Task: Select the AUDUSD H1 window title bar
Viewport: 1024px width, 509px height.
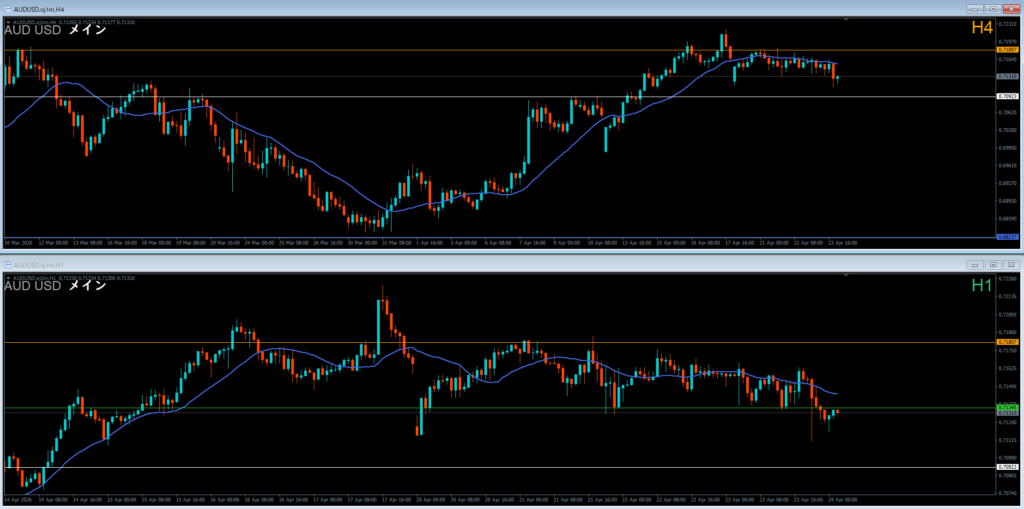Action: coord(400,265)
